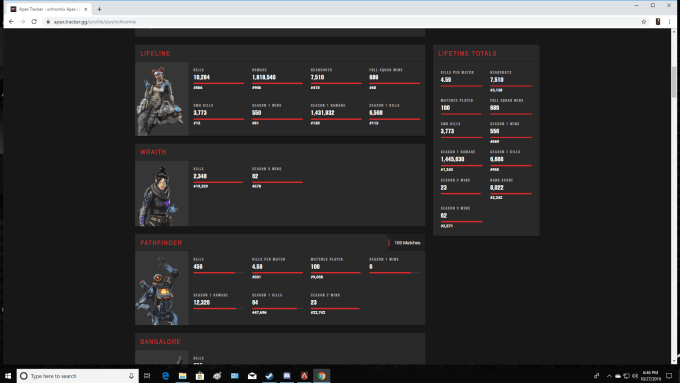Viewport: 680px width, 383px height.
Task: Open the Windows Start menu
Action: [8, 376]
